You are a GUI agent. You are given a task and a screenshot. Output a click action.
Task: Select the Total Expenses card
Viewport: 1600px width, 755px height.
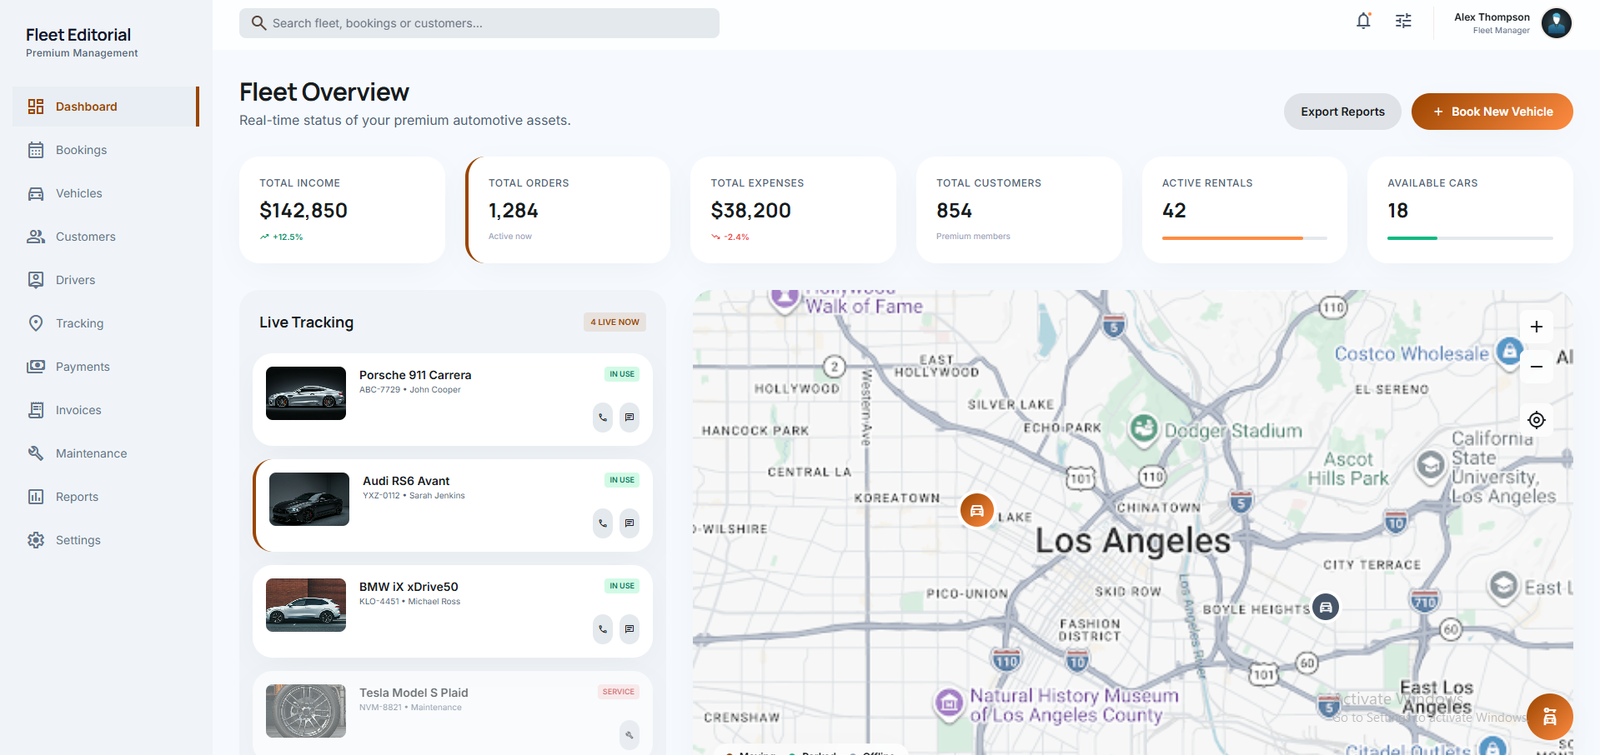(793, 210)
